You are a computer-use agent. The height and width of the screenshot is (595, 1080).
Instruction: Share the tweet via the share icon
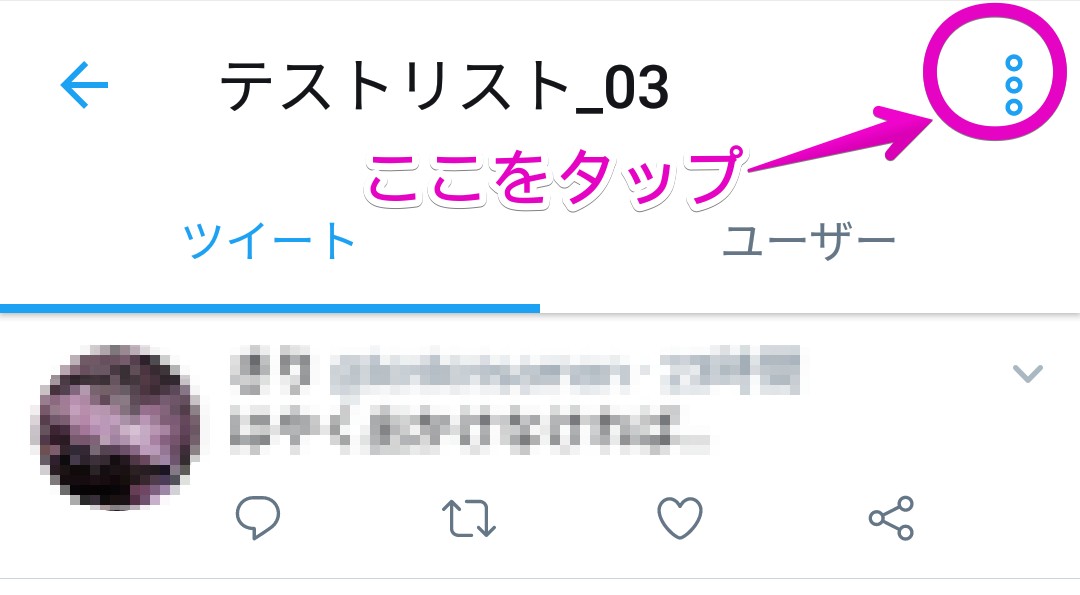coord(891,518)
